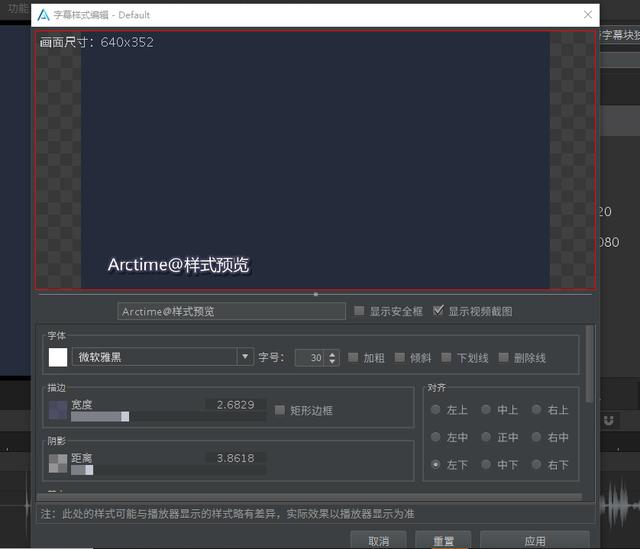The width and height of the screenshot is (640, 549).
Task: Open the 微软雅黑 font dropdown
Action: coord(163,357)
